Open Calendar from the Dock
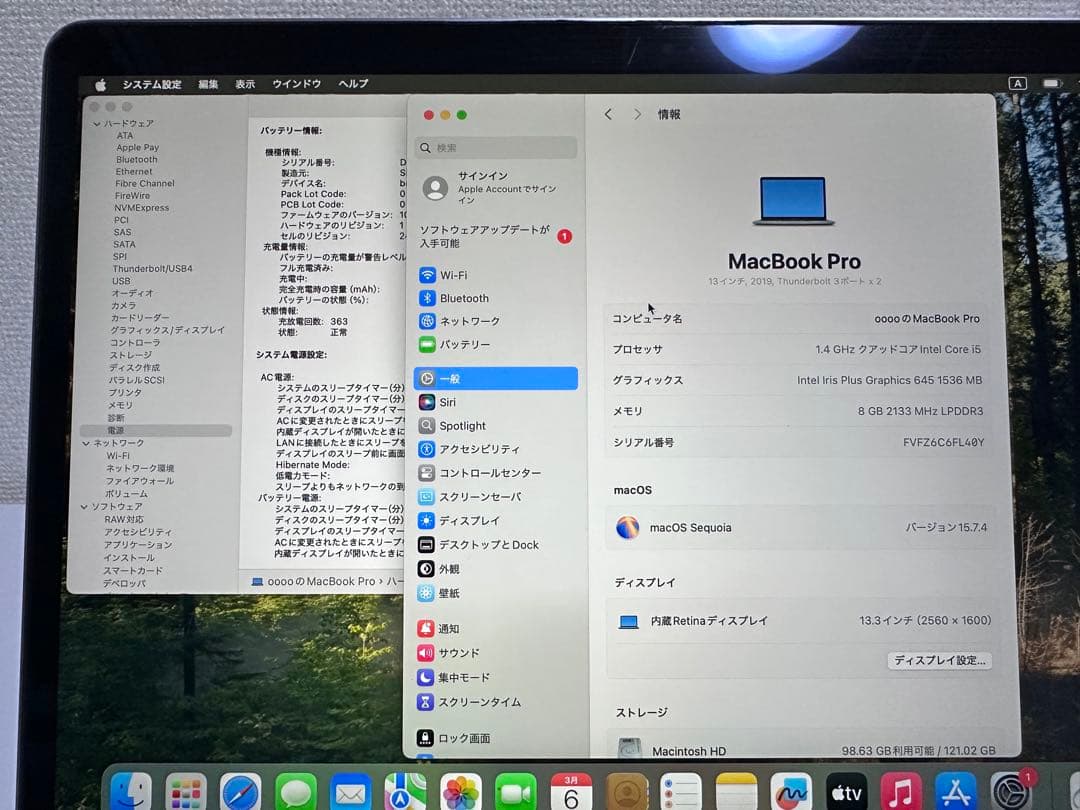Viewport: 1080px width, 810px height. coord(571,793)
